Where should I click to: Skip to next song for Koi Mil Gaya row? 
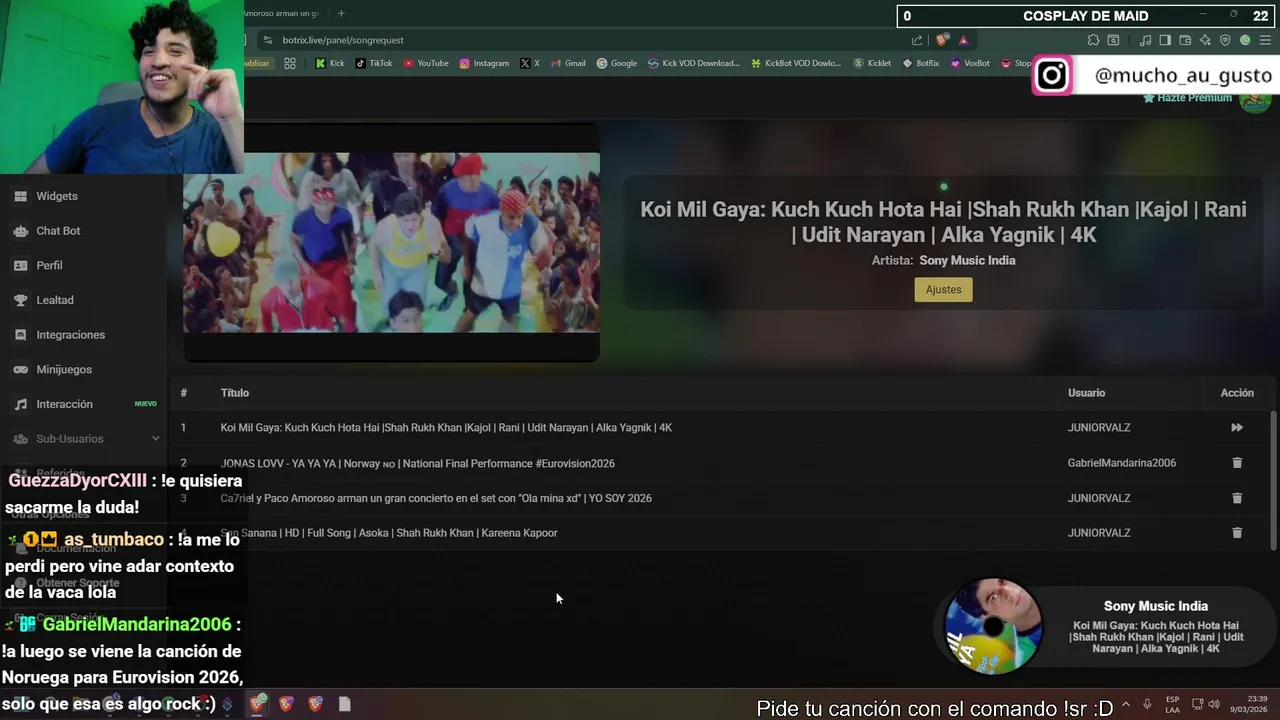pos(1237,428)
